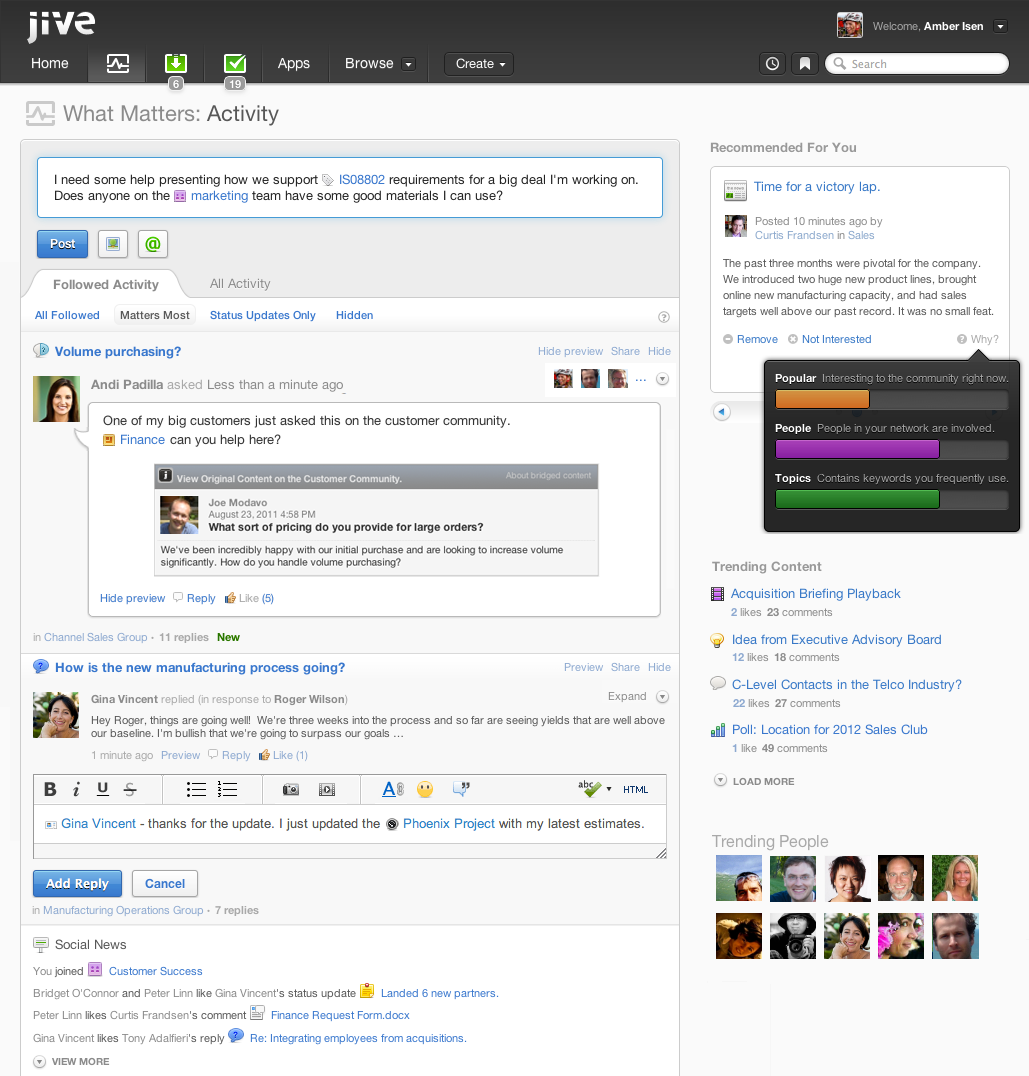This screenshot has width=1029, height=1076.
Task: Toggle Hide preview on Volume purchasing post
Action: click(x=570, y=351)
